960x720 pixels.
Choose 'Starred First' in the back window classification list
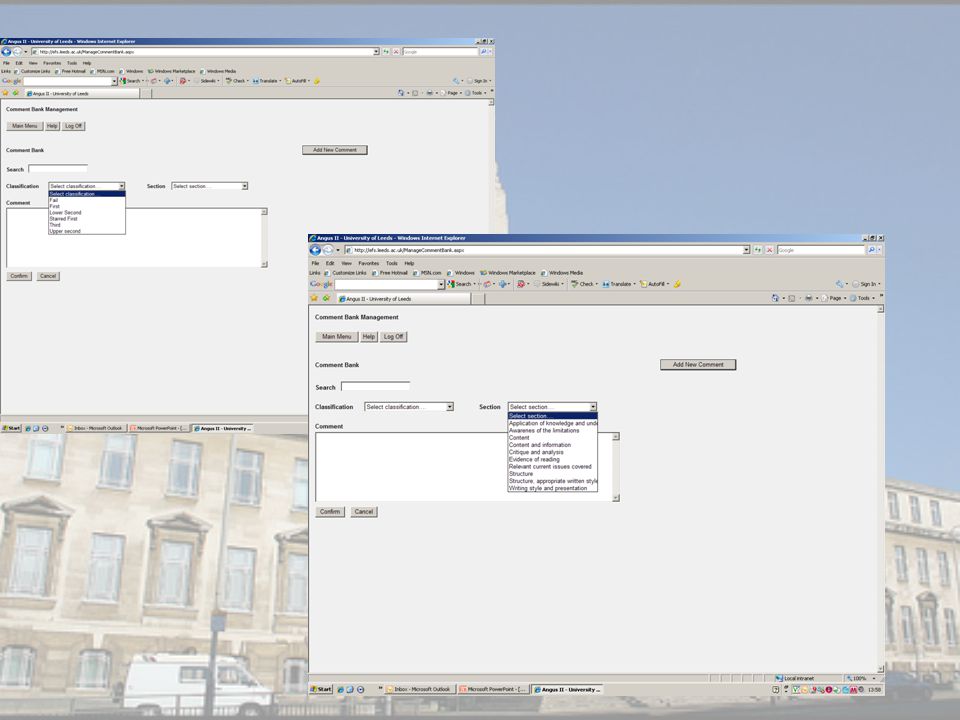pyautogui.click(x=87, y=219)
